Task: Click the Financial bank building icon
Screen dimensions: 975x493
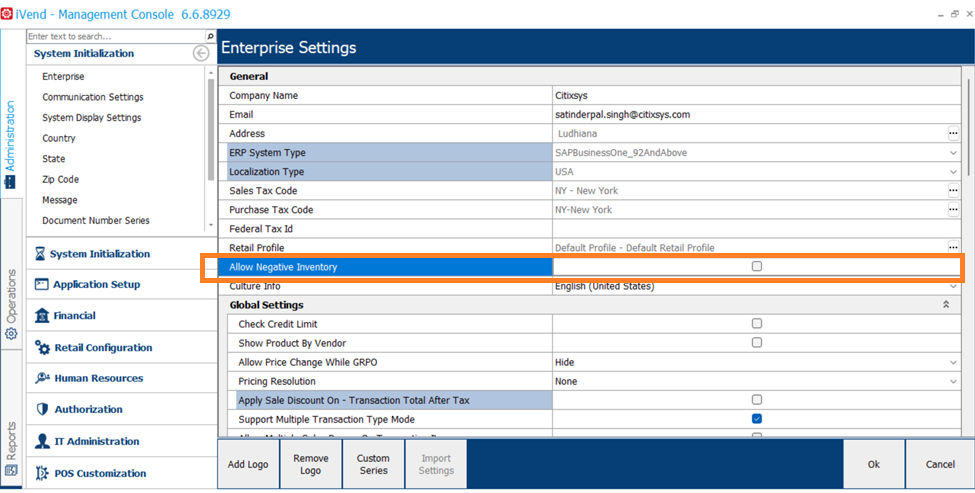Action: (x=42, y=315)
